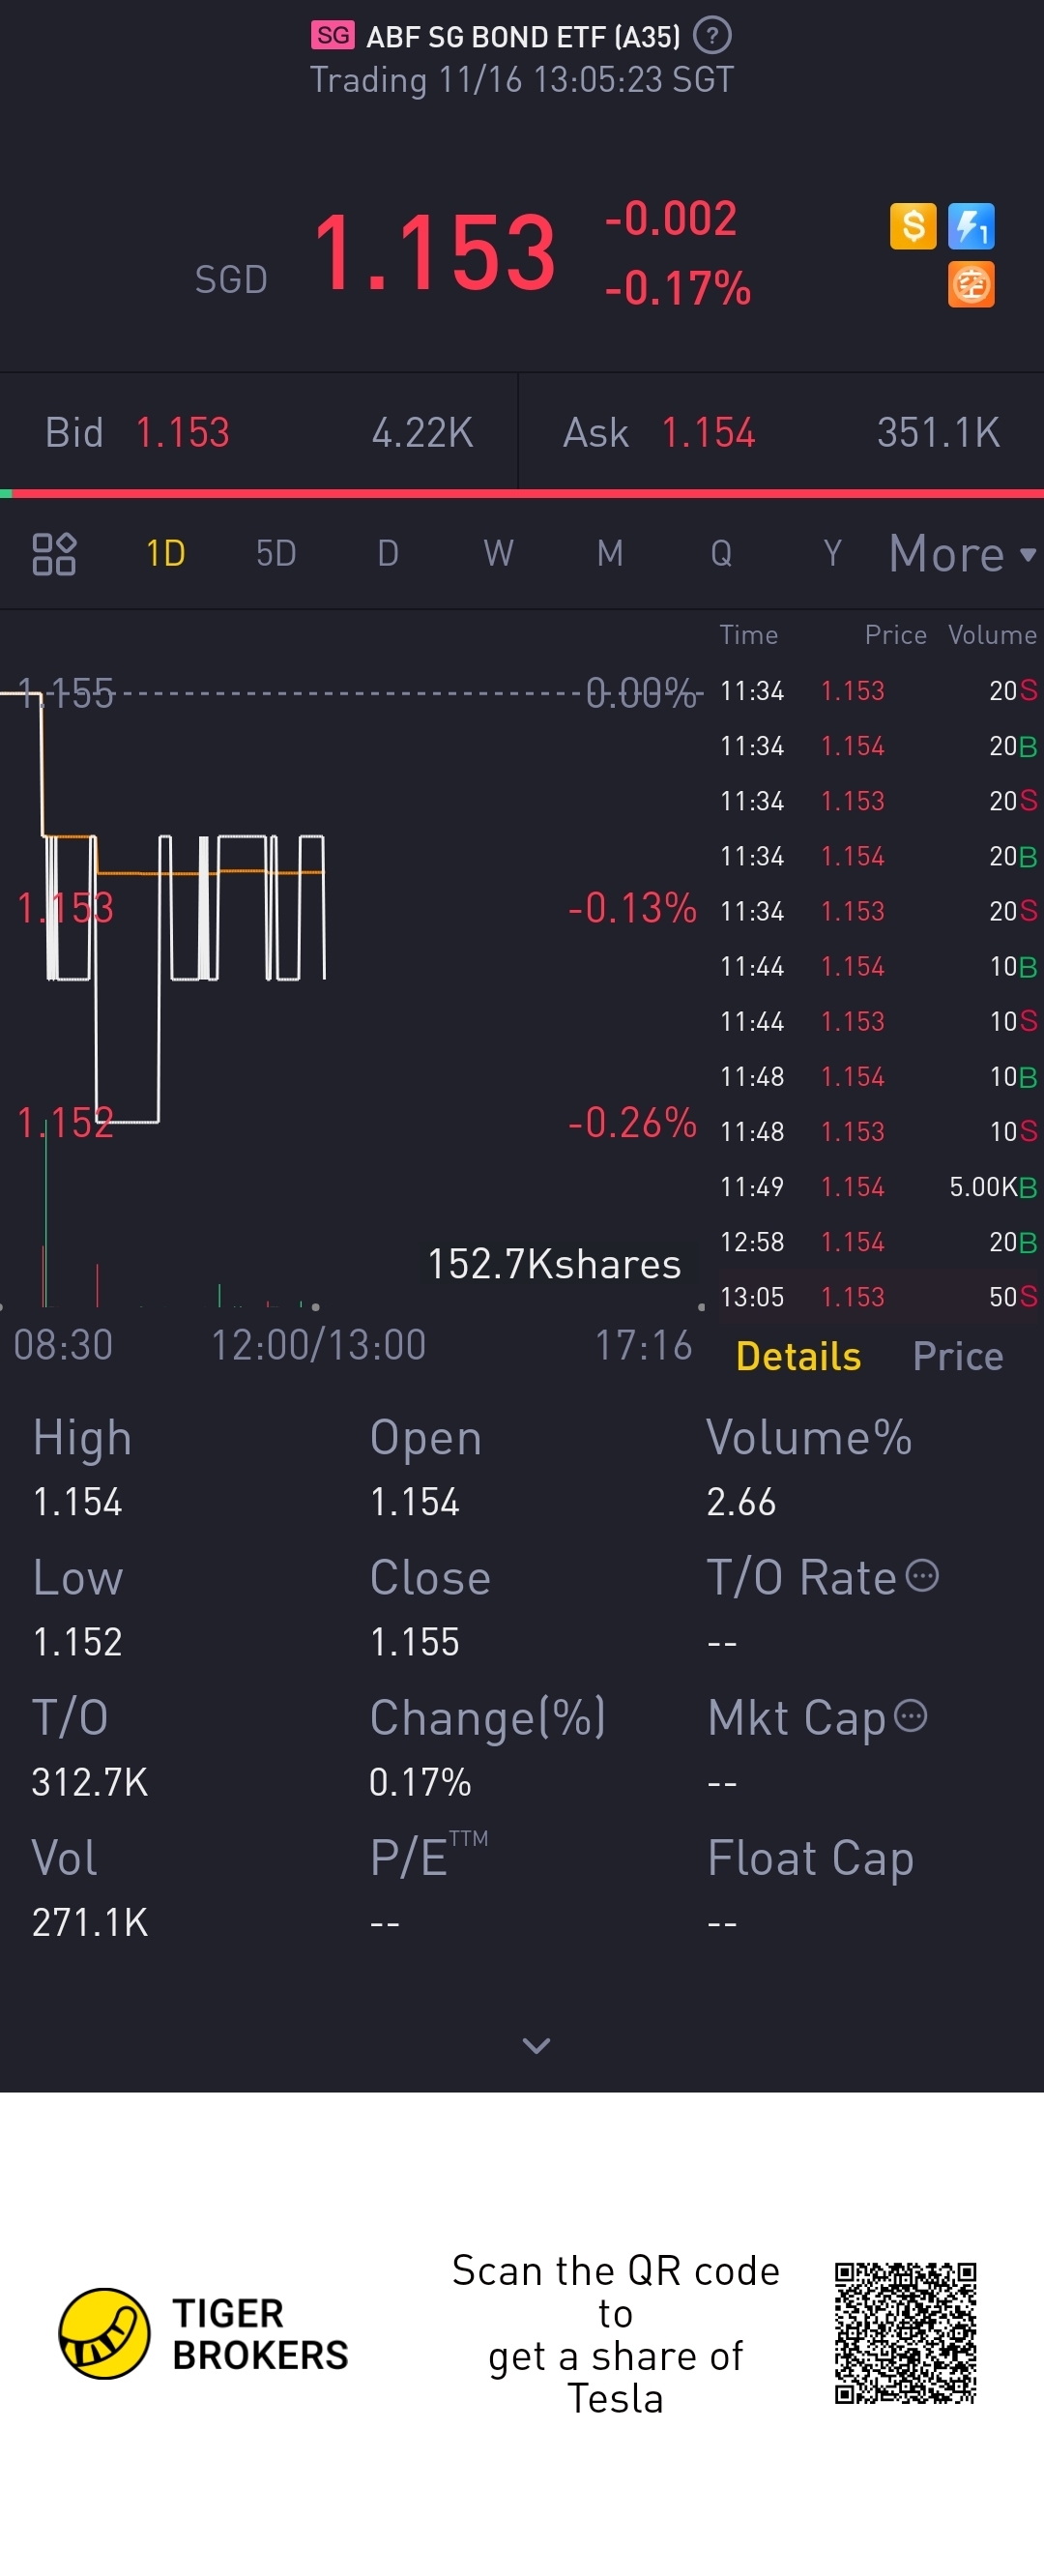1044x2576 pixels.
Task: Tap the orange round badge icon
Action: [971, 285]
